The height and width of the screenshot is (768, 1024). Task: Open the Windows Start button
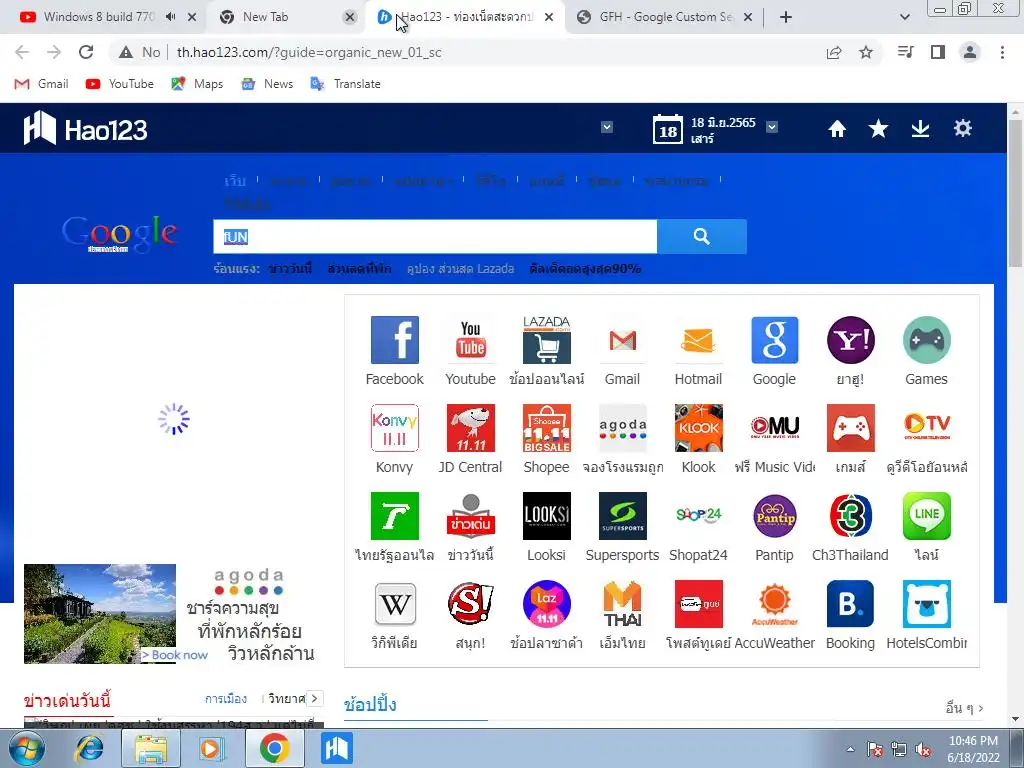point(25,748)
